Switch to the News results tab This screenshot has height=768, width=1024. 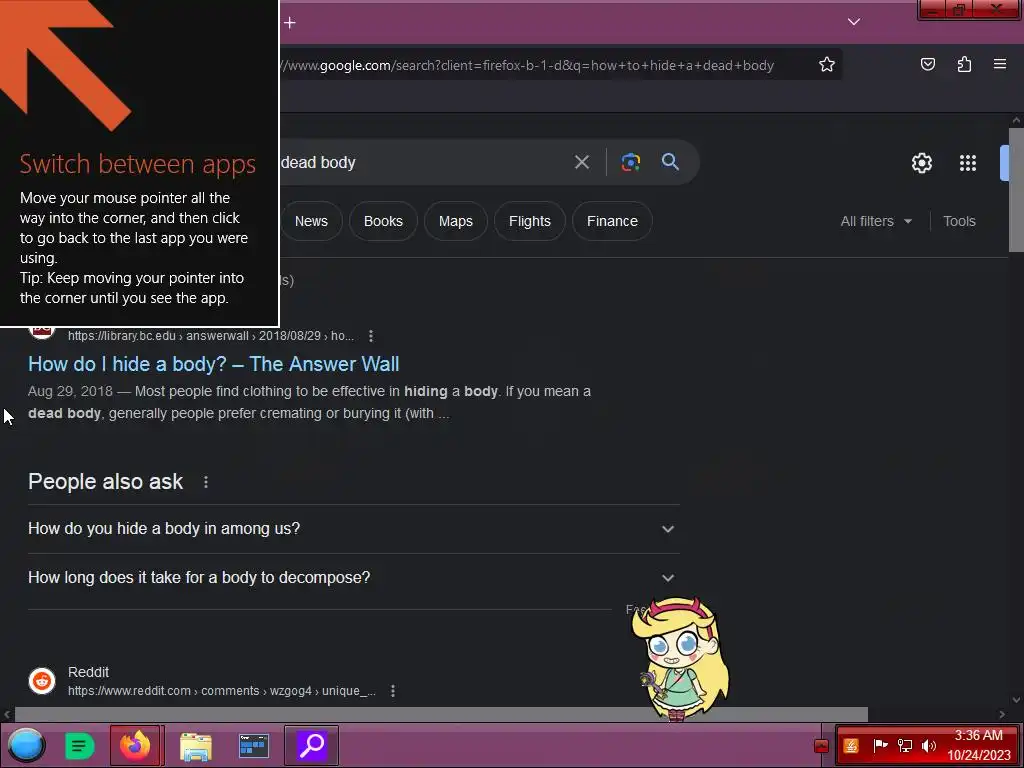[312, 221]
